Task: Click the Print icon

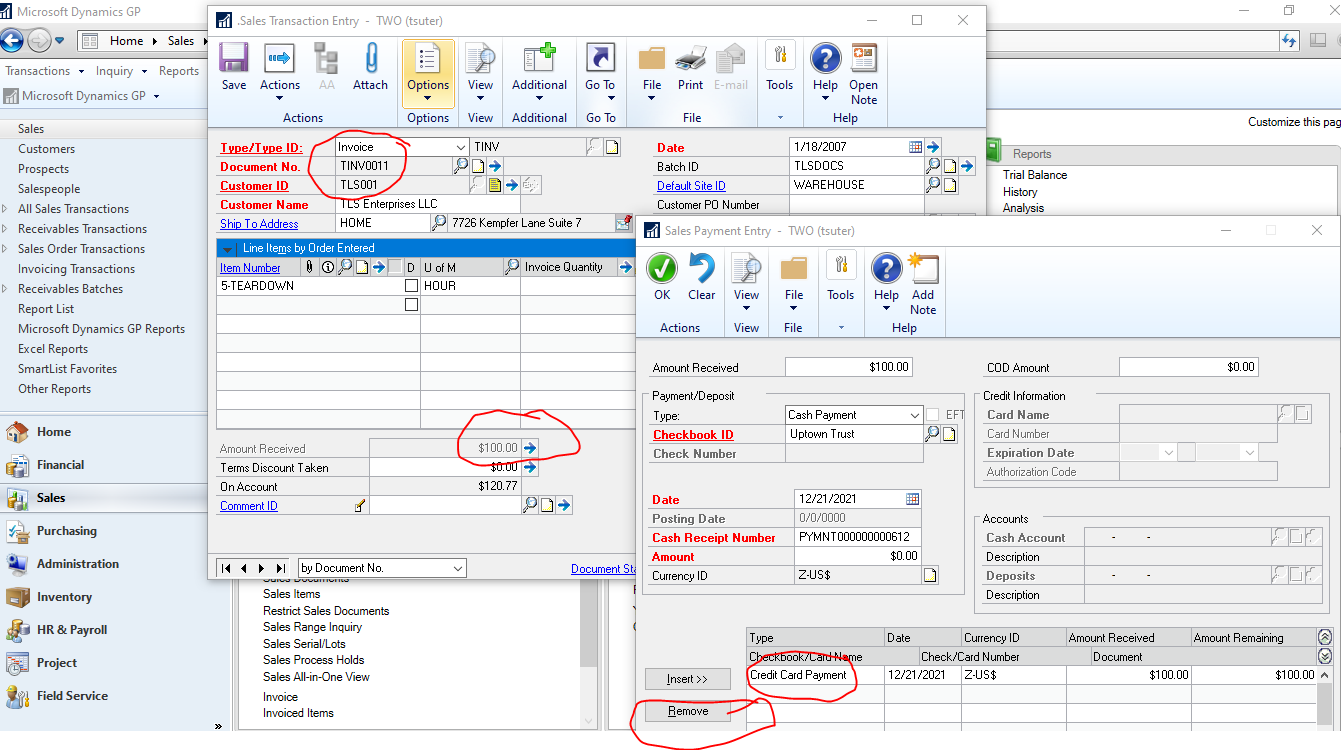Action: pyautogui.click(x=691, y=67)
